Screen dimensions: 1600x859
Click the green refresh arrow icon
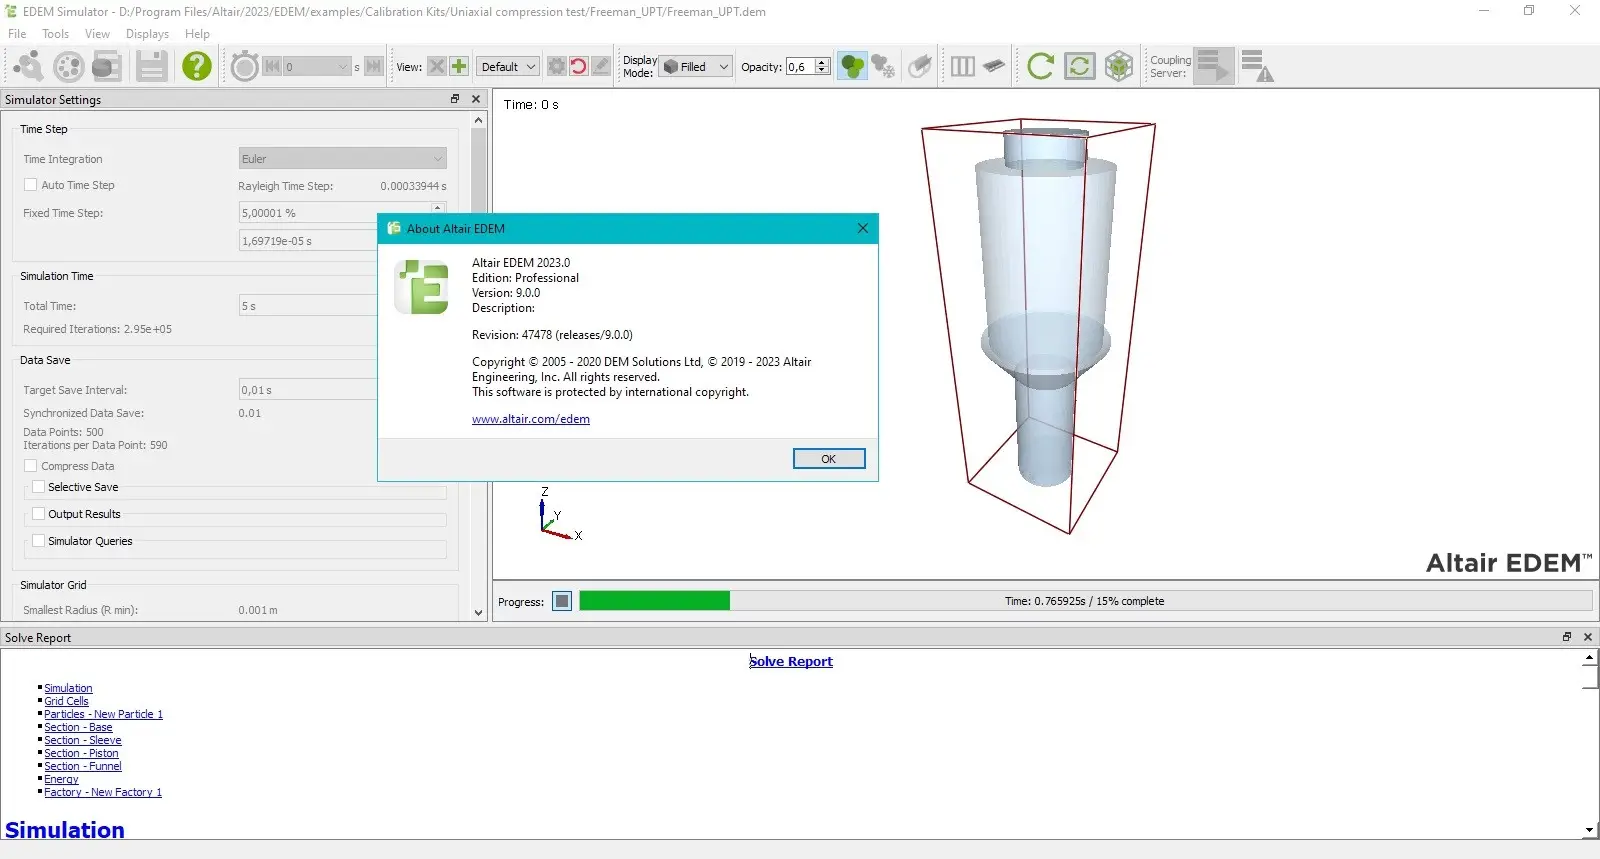[1040, 66]
